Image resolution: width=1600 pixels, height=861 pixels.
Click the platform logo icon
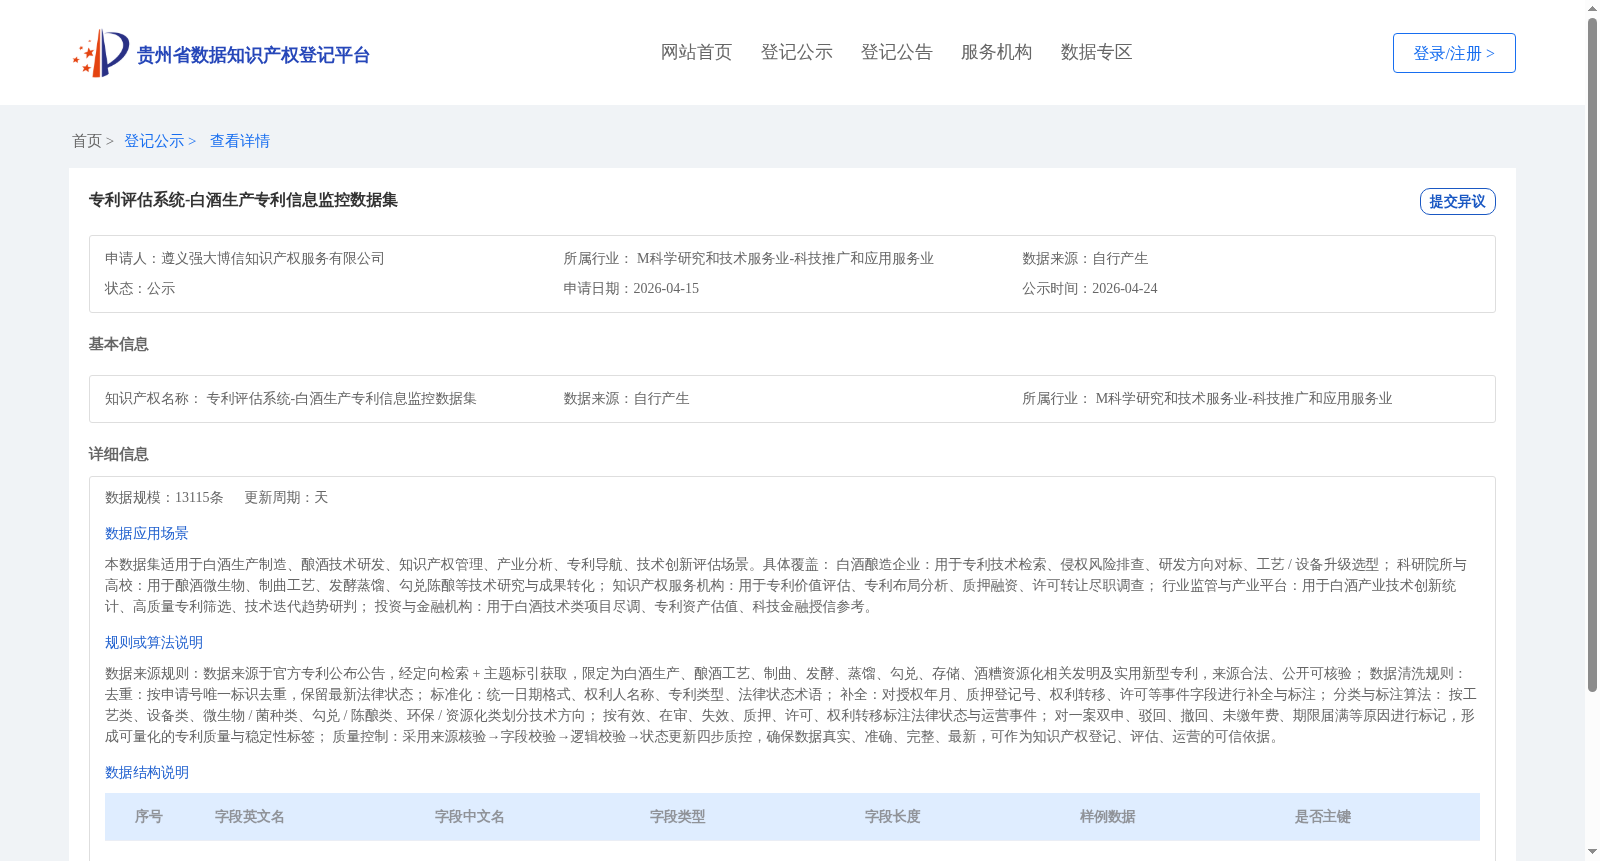click(x=101, y=53)
